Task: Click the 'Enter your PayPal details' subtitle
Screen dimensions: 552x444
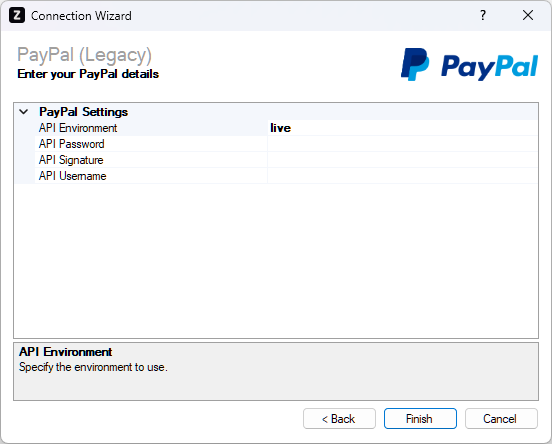Action: (88, 74)
